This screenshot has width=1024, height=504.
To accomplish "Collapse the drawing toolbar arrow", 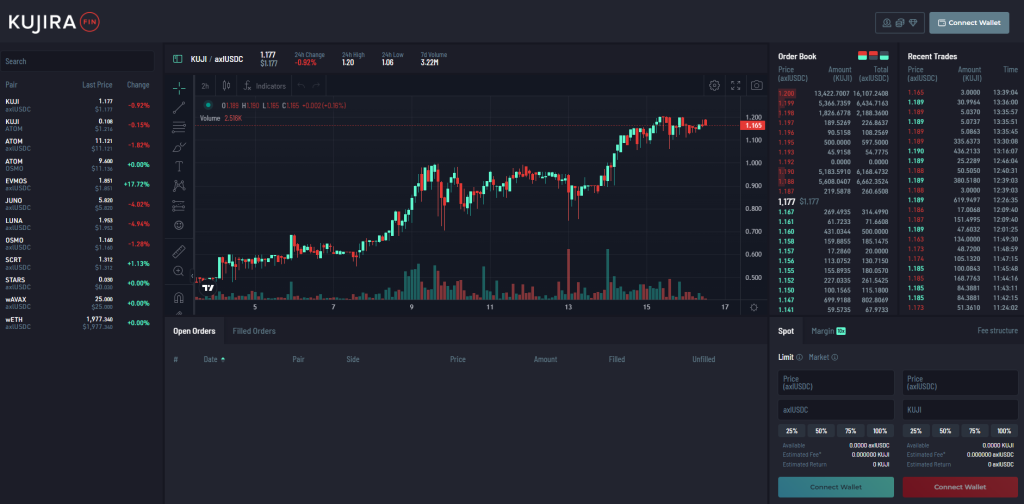I will (x=192, y=277).
